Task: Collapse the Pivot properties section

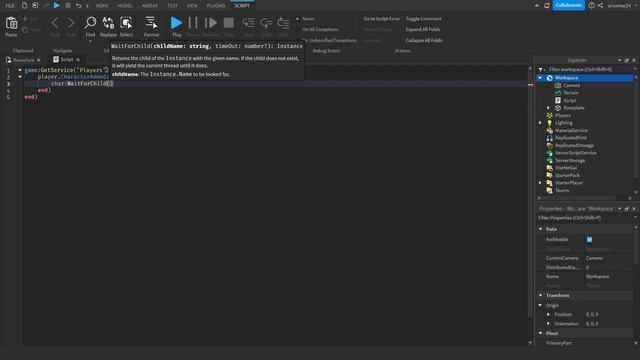Action: 541,333
